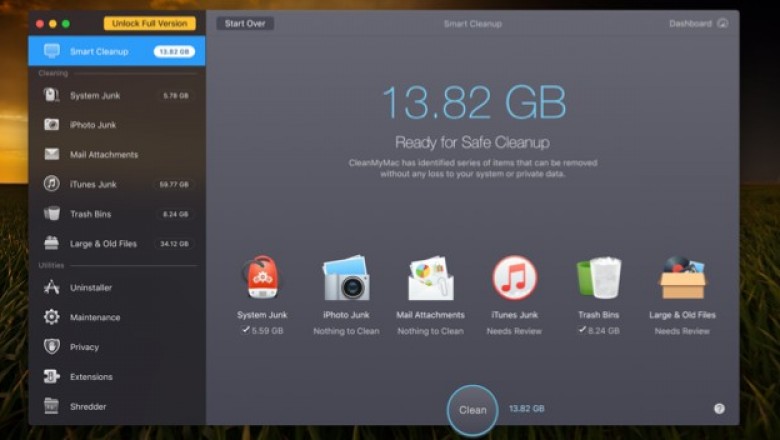Click the Unlock Full Version button
The height and width of the screenshot is (440, 780).
click(150, 23)
